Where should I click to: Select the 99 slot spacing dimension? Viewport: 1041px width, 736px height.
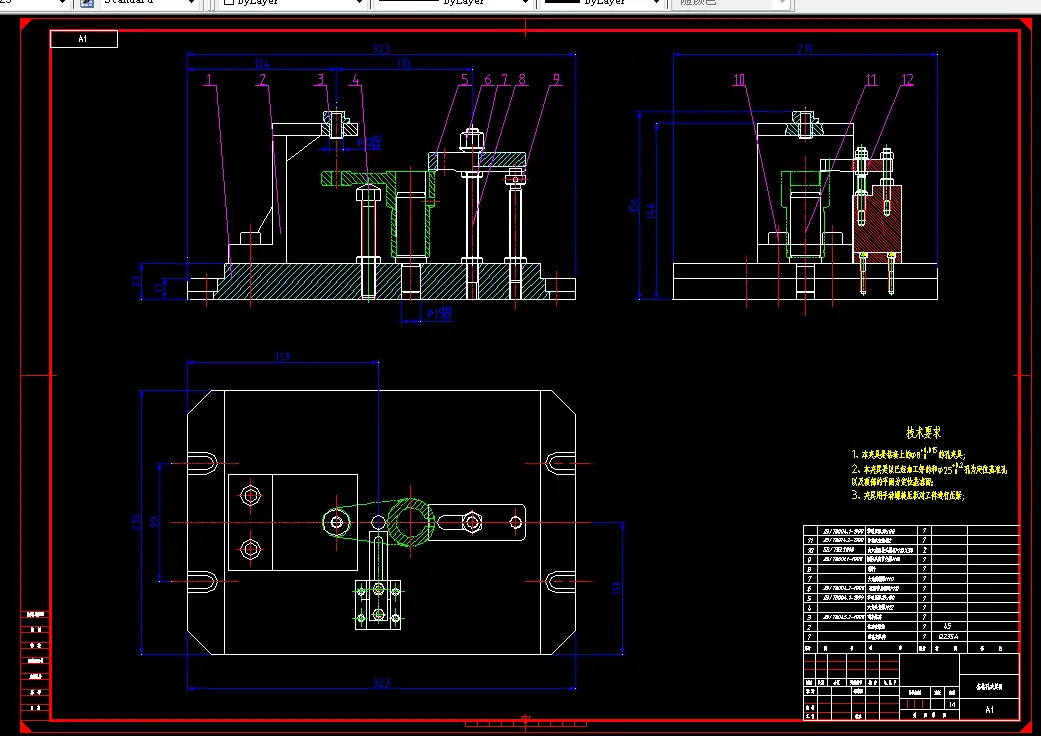[155, 522]
